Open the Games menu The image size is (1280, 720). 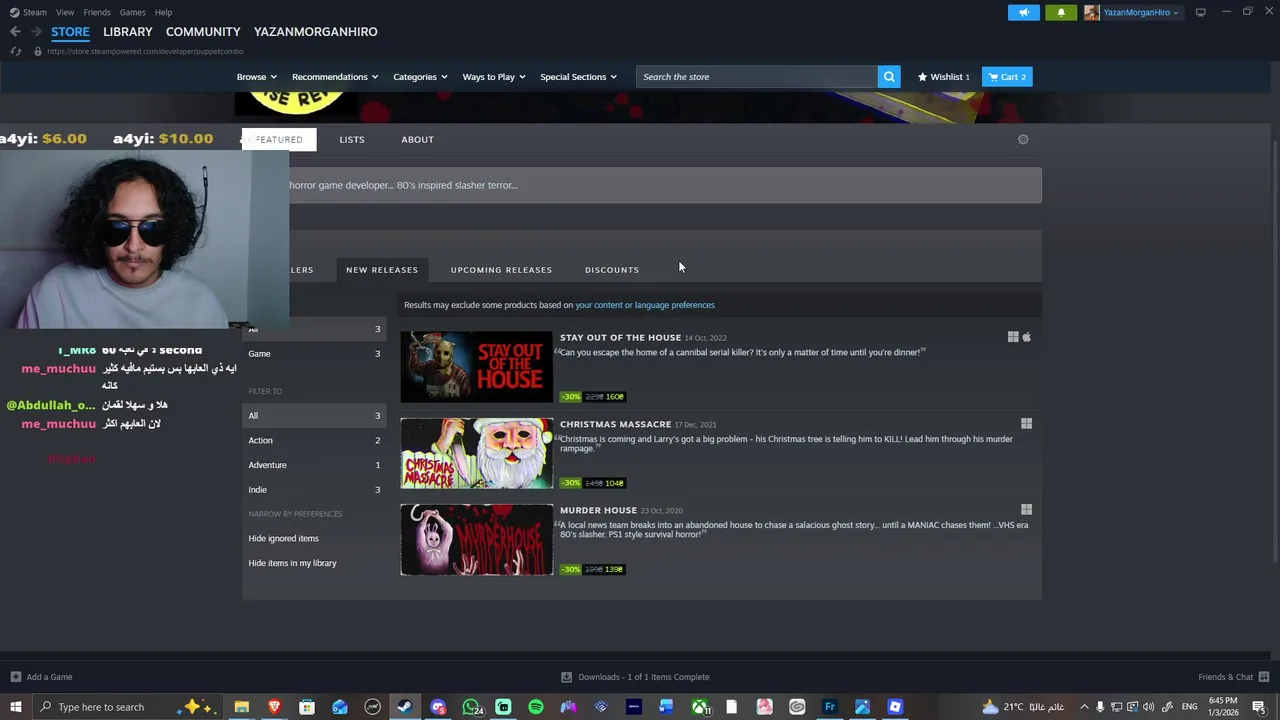tap(132, 12)
